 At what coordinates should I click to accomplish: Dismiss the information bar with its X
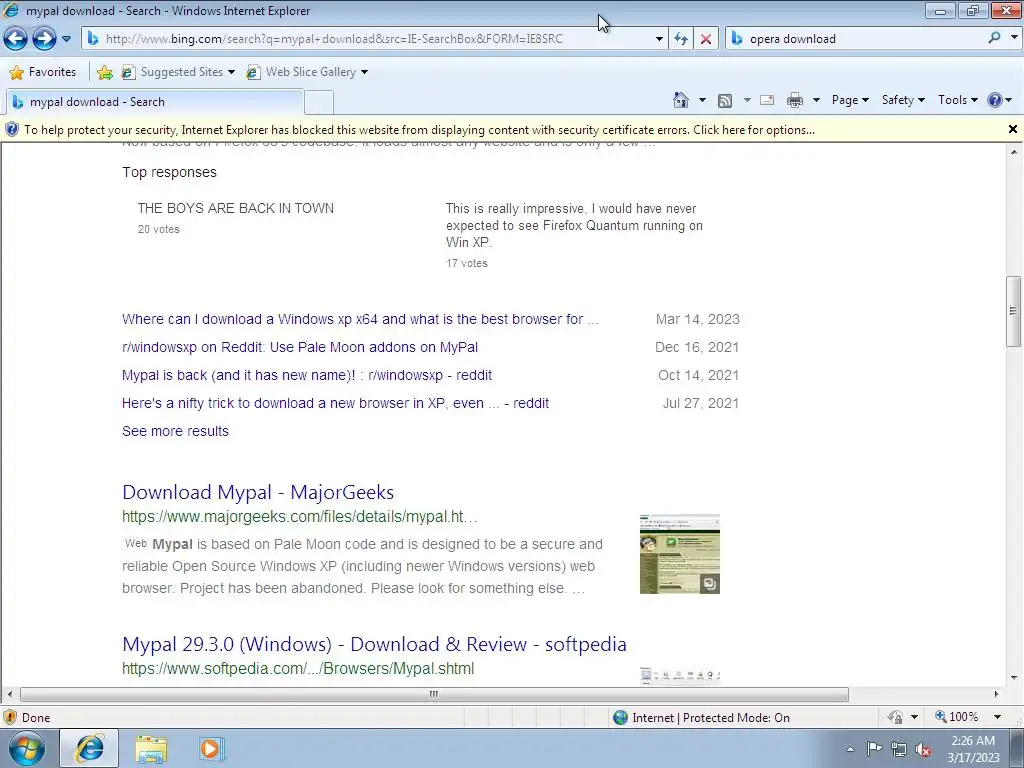1013,129
